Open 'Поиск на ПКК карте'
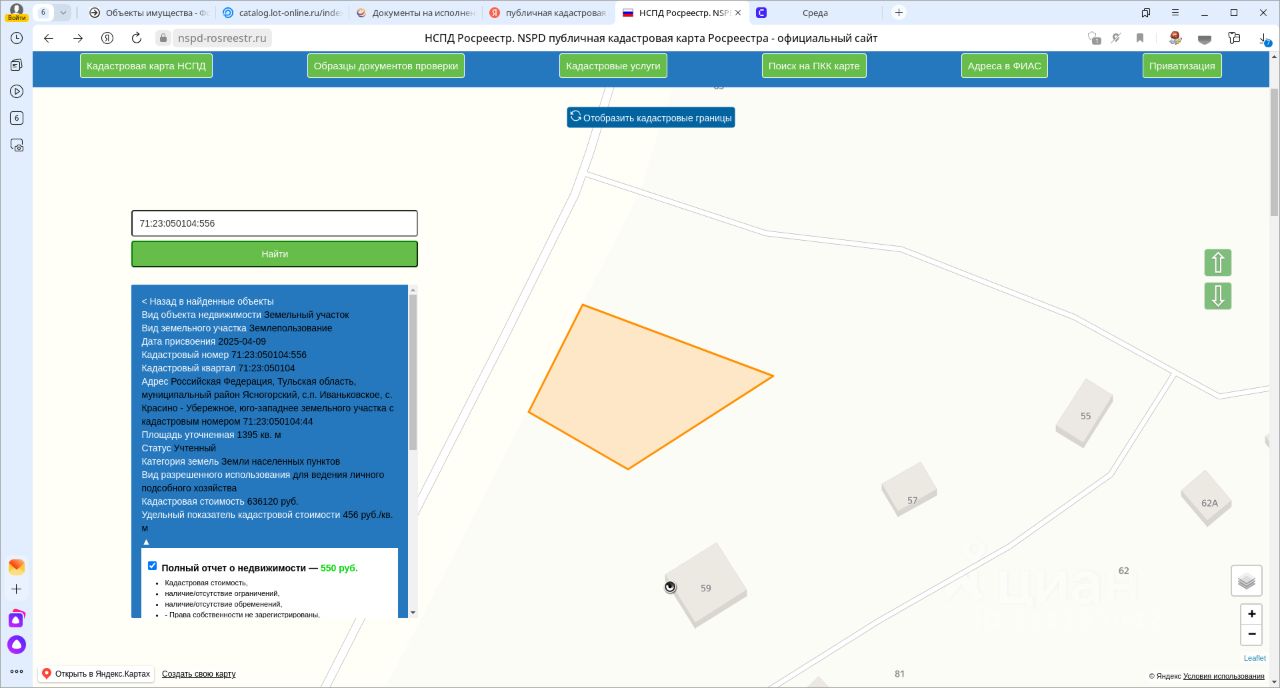Viewport: 1280px width, 688px height. [x=813, y=66]
